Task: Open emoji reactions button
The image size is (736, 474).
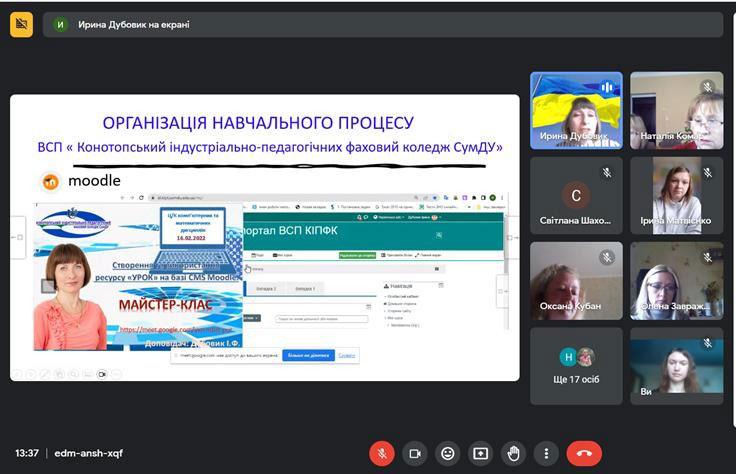Action: coord(448,453)
